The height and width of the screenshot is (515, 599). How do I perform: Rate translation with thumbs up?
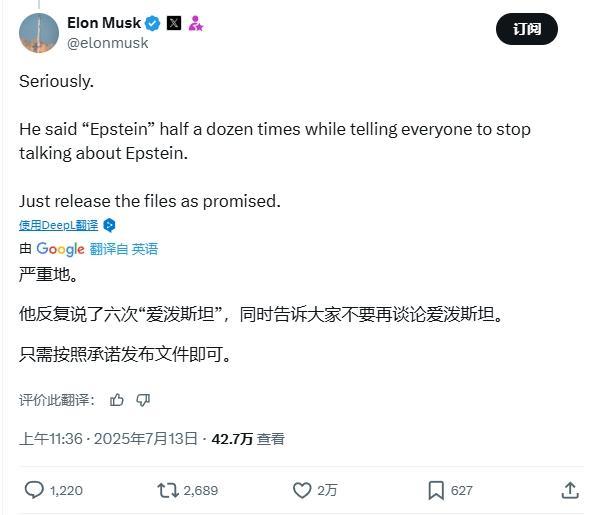(x=117, y=400)
